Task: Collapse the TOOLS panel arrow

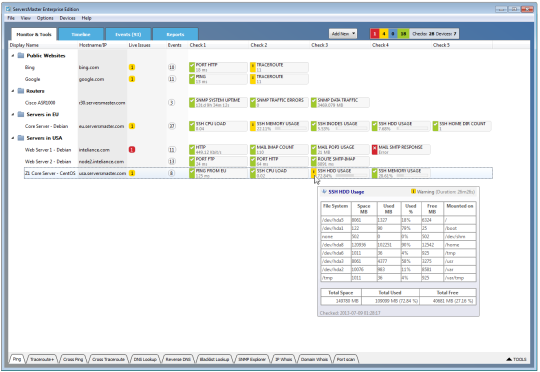Action: [x=509, y=359]
